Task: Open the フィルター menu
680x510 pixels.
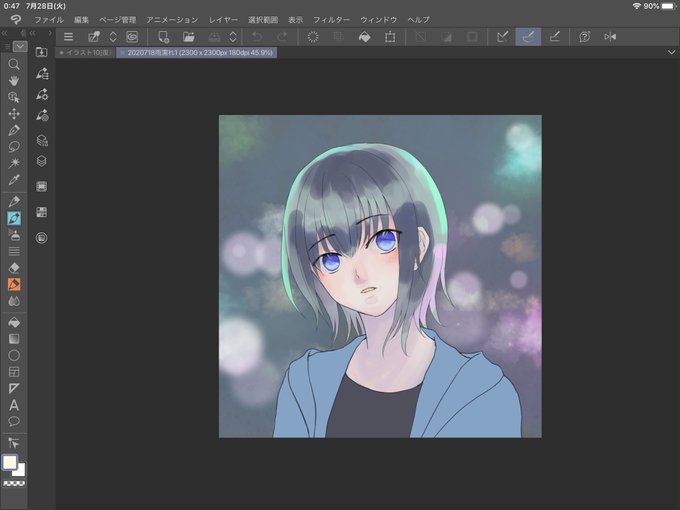Action: coord(331,20)
